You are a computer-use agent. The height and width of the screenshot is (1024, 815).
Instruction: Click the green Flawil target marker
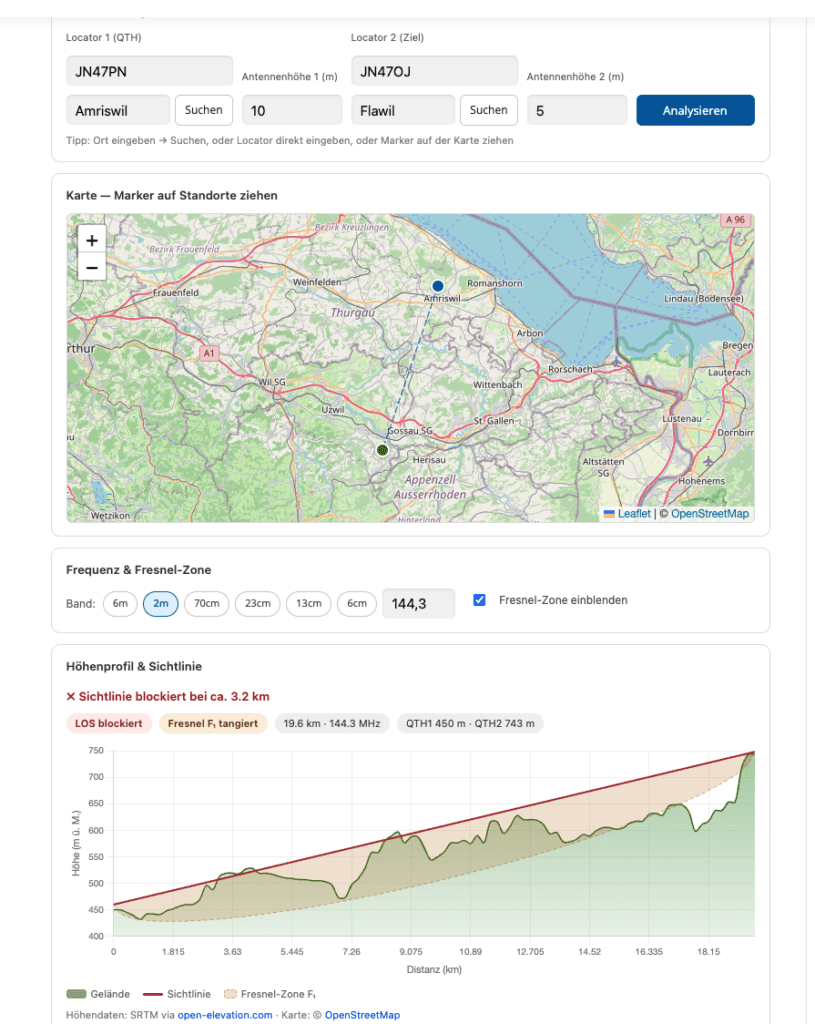(x=382, y=451)
